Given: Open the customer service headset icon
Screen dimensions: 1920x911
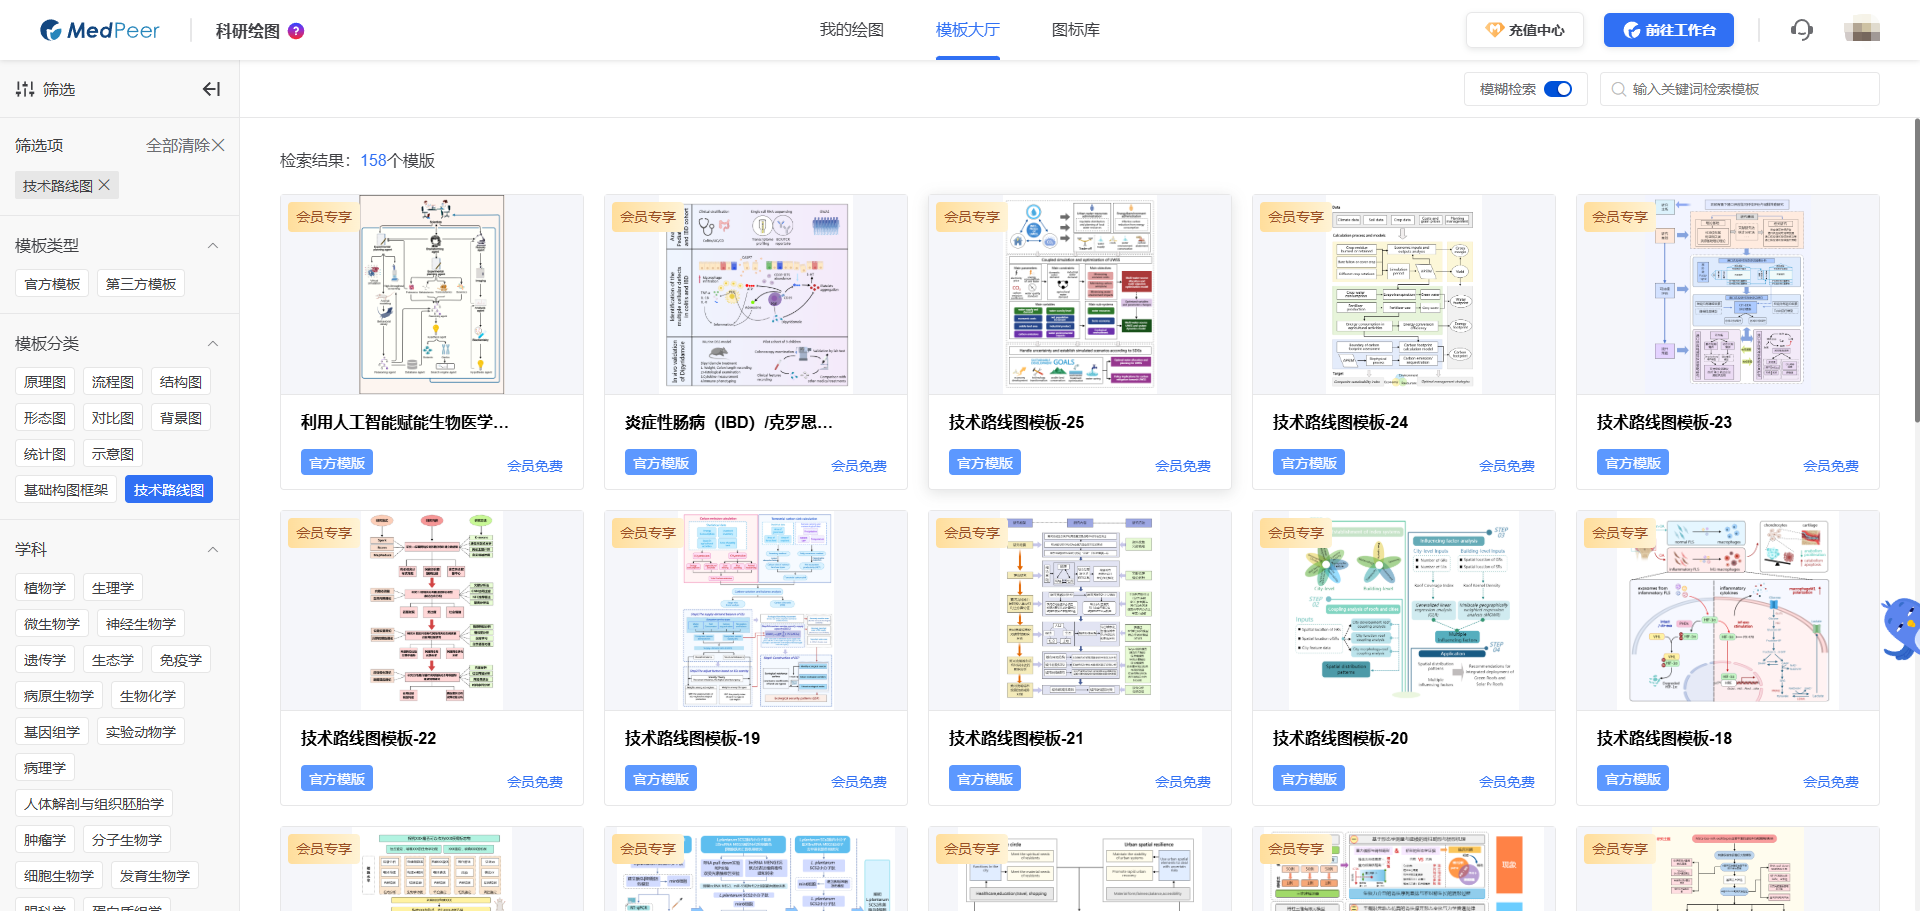Looking at the screenshot, I should [x=1802, y=30].
